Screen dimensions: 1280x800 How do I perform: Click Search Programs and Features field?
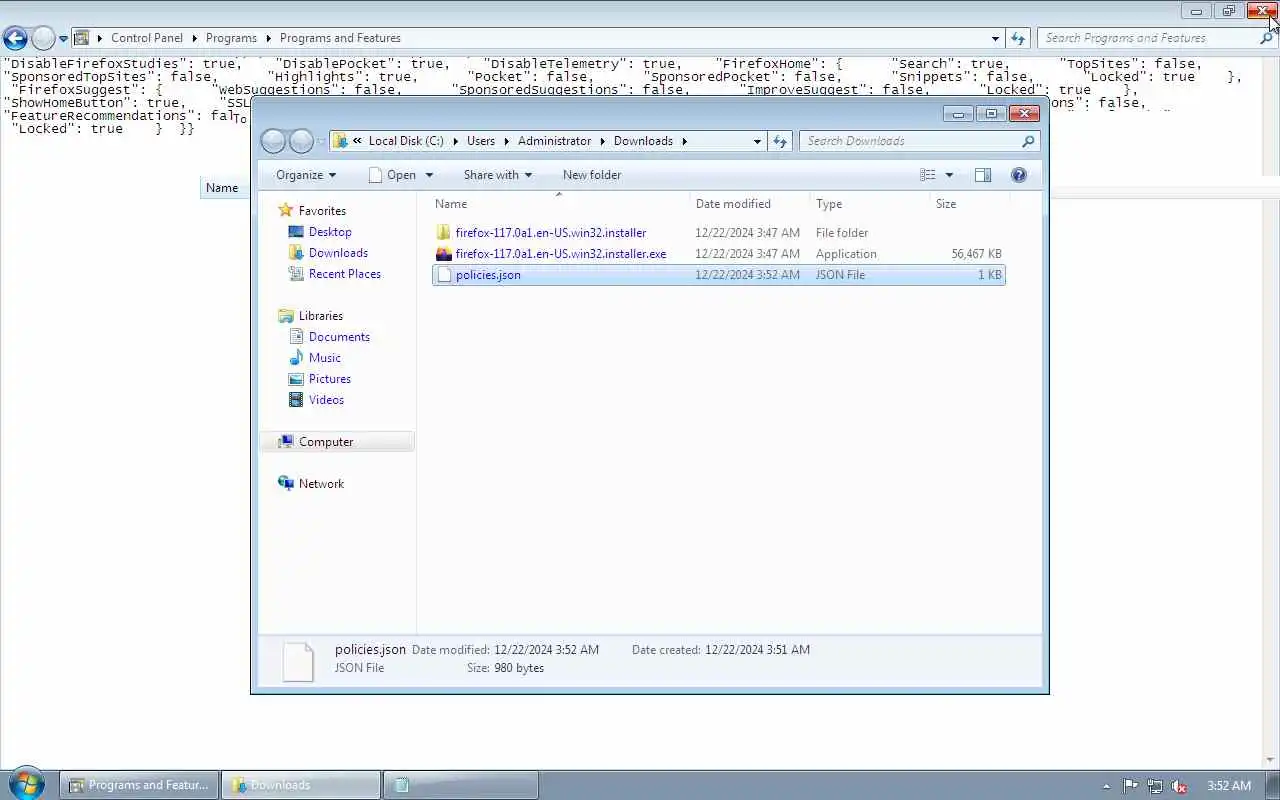coord(1148,38)
